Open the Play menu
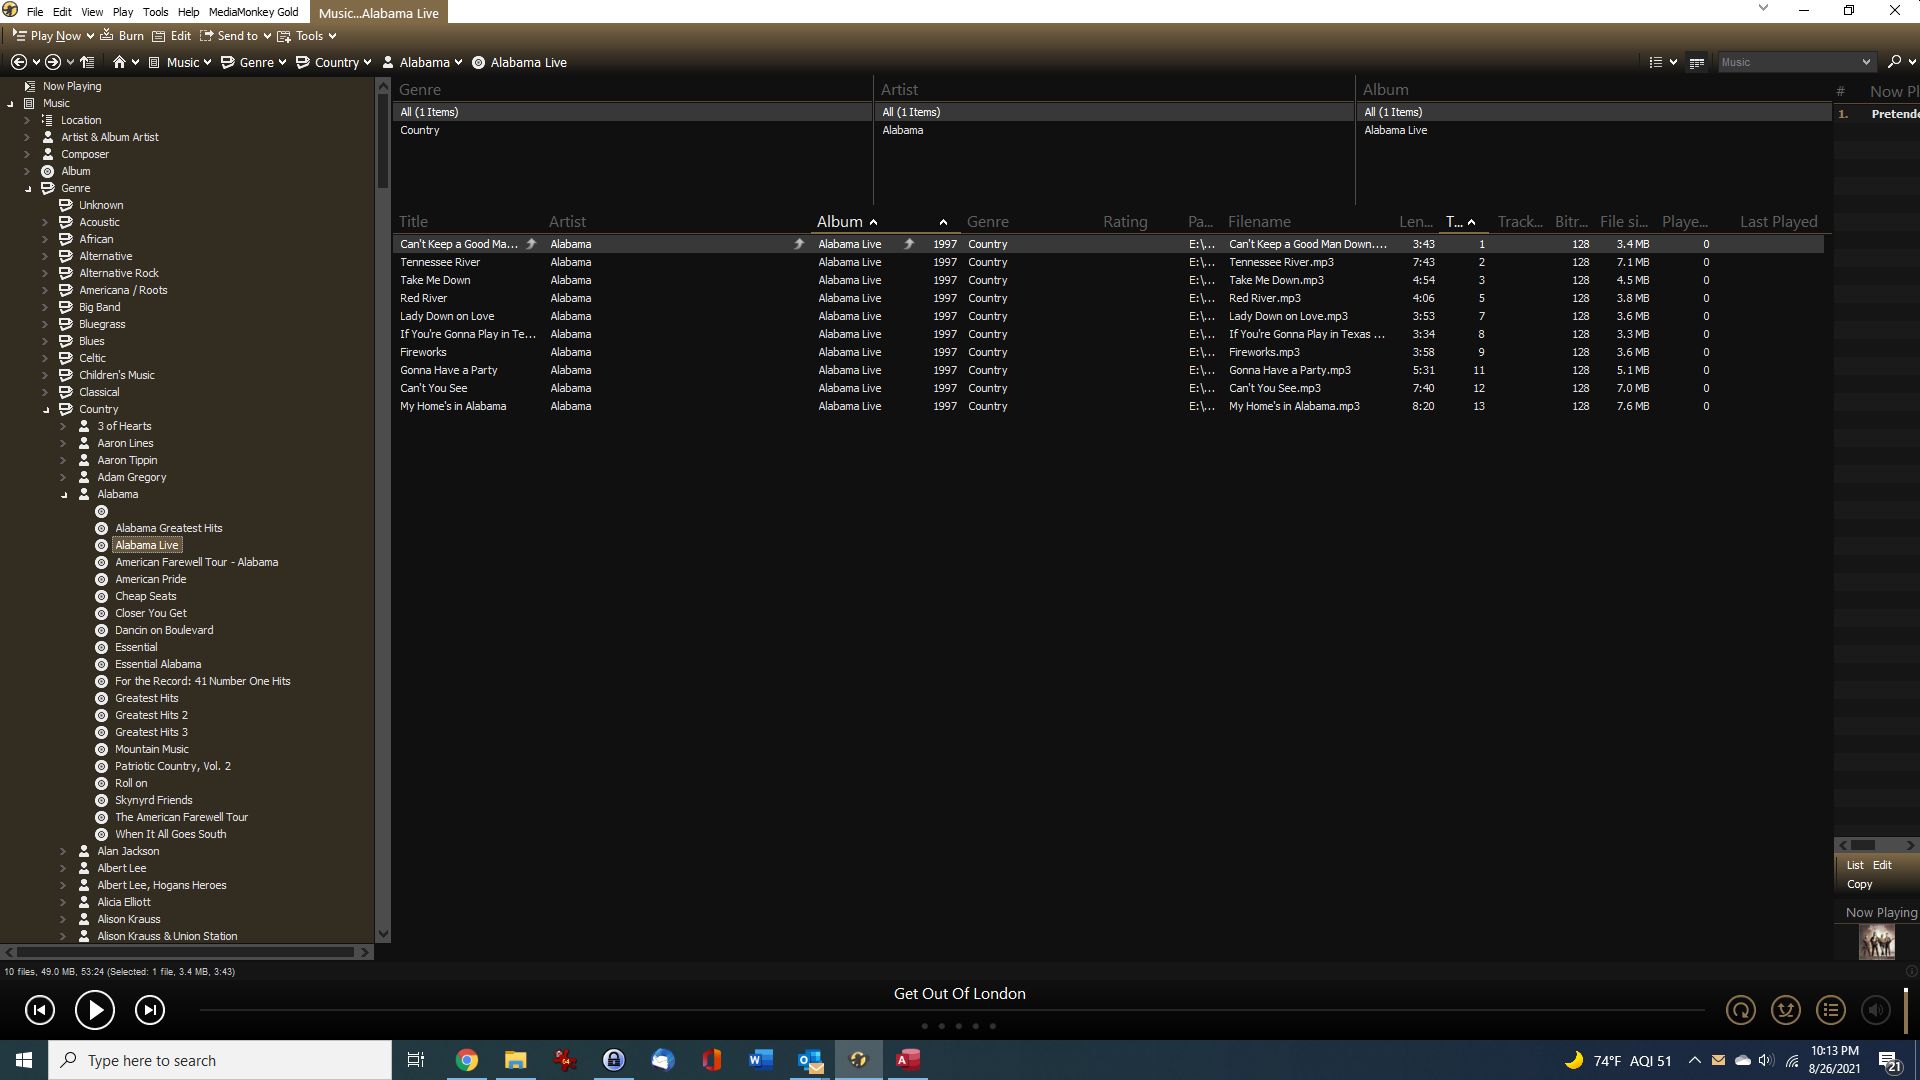 tap(123, 12)
